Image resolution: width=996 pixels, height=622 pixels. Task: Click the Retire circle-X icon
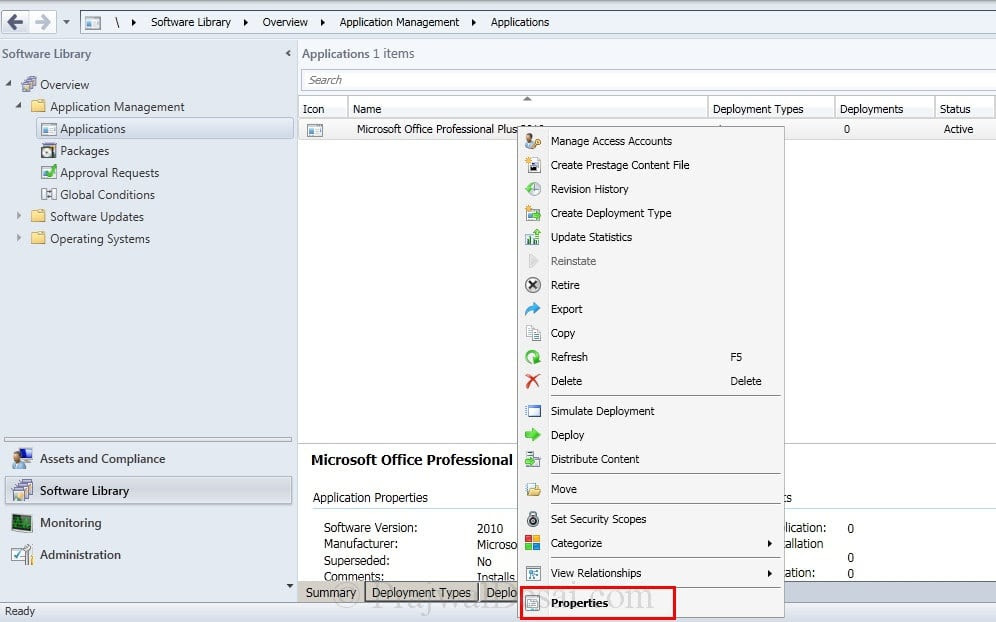coord(533,285)
